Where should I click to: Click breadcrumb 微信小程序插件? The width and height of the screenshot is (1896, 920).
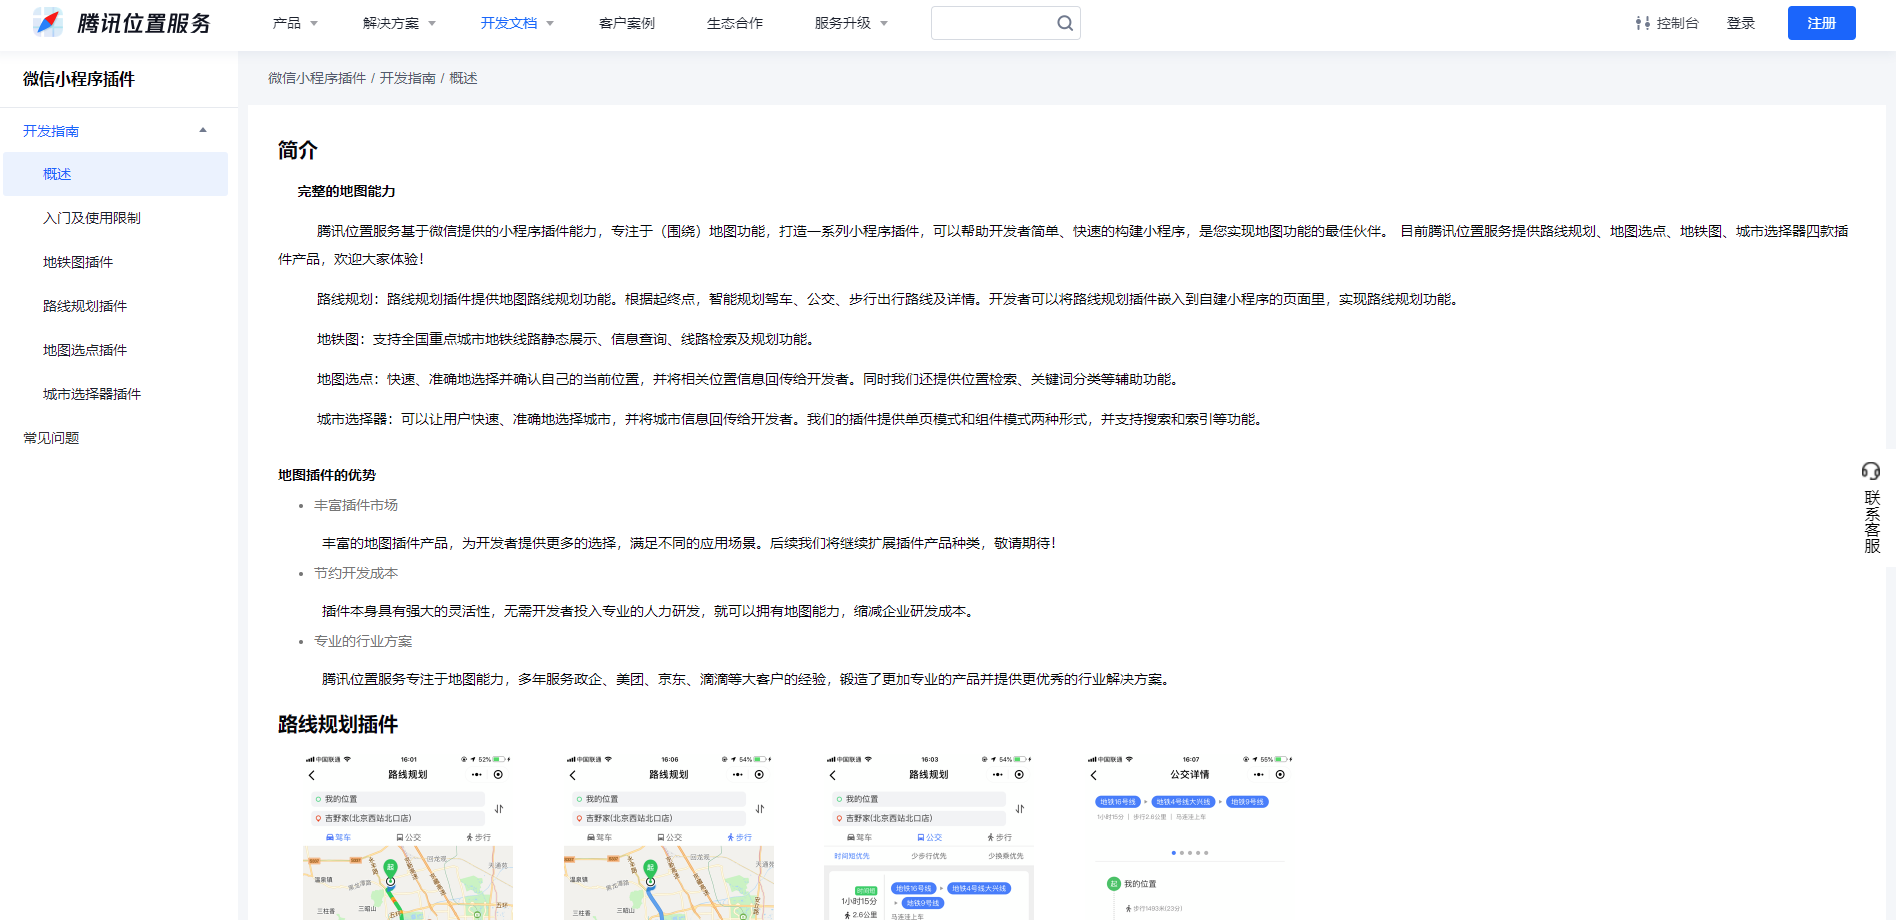(317, 78)
